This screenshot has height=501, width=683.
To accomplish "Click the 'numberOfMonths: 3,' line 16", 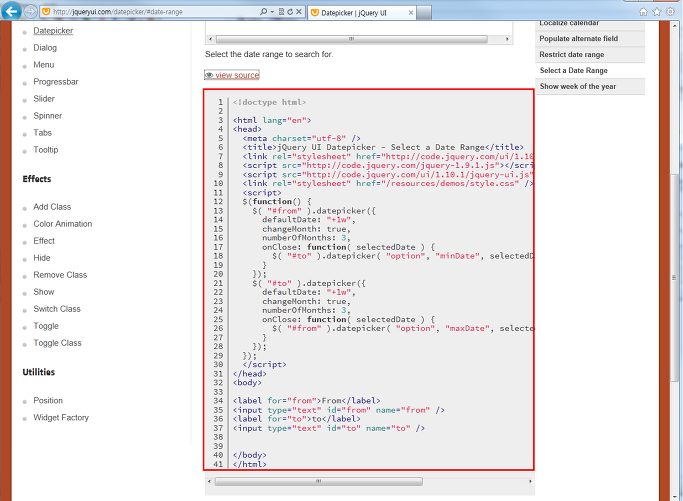I will point(306,238).
